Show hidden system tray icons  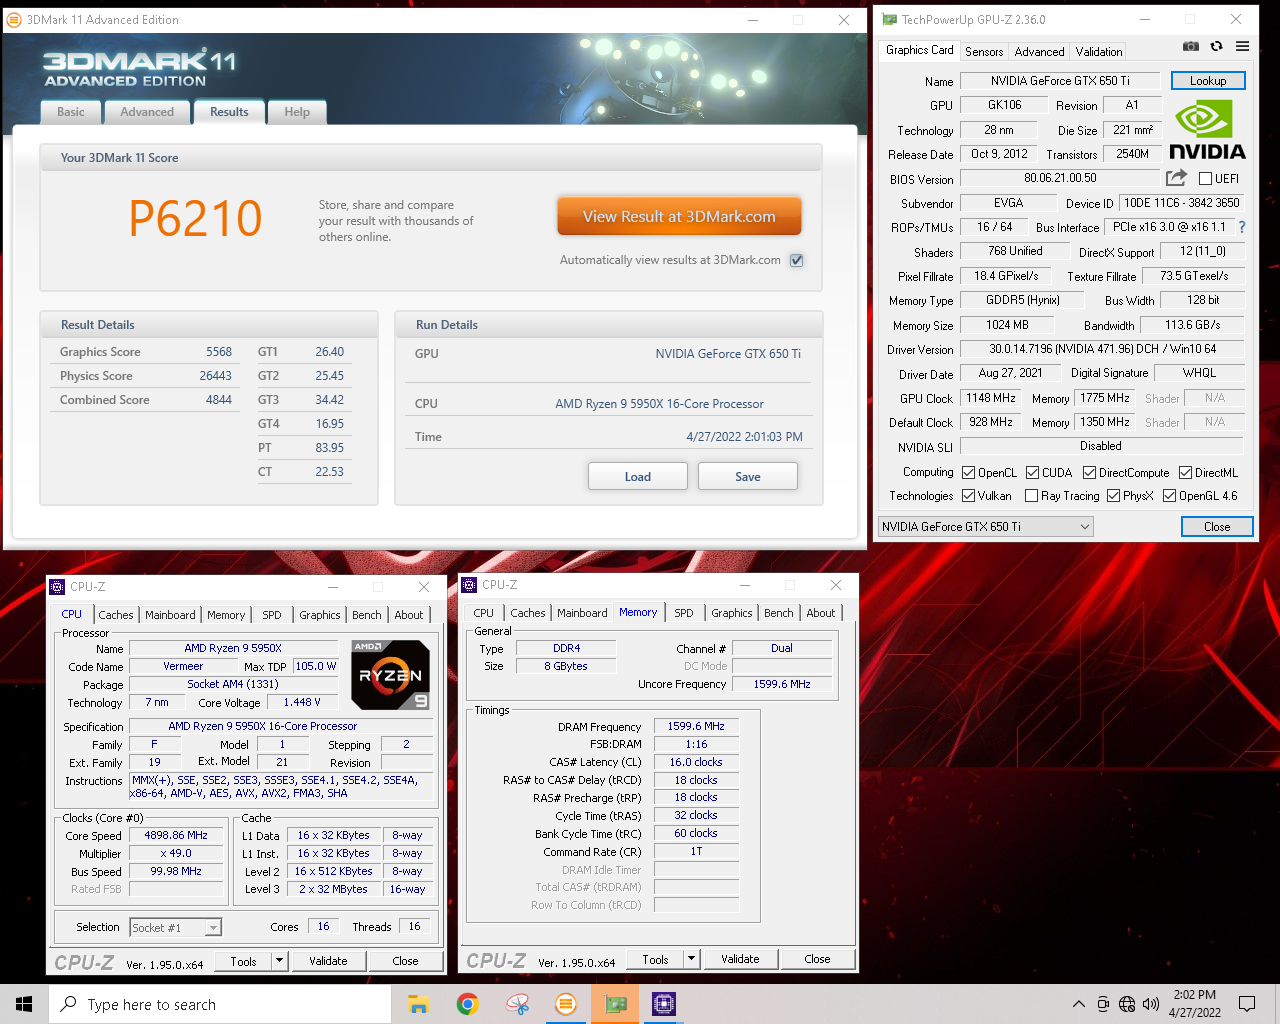(x=1078, y=1004)
